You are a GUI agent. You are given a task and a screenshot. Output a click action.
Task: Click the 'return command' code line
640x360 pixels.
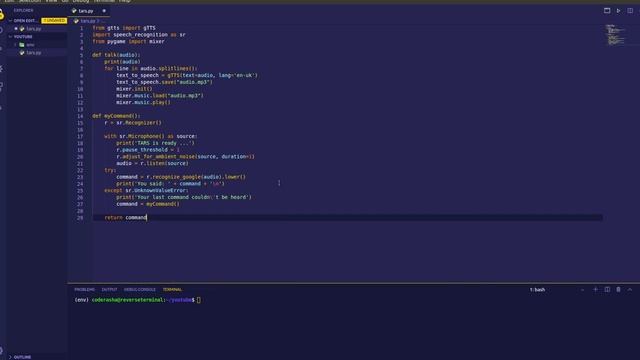coord(126,218)
